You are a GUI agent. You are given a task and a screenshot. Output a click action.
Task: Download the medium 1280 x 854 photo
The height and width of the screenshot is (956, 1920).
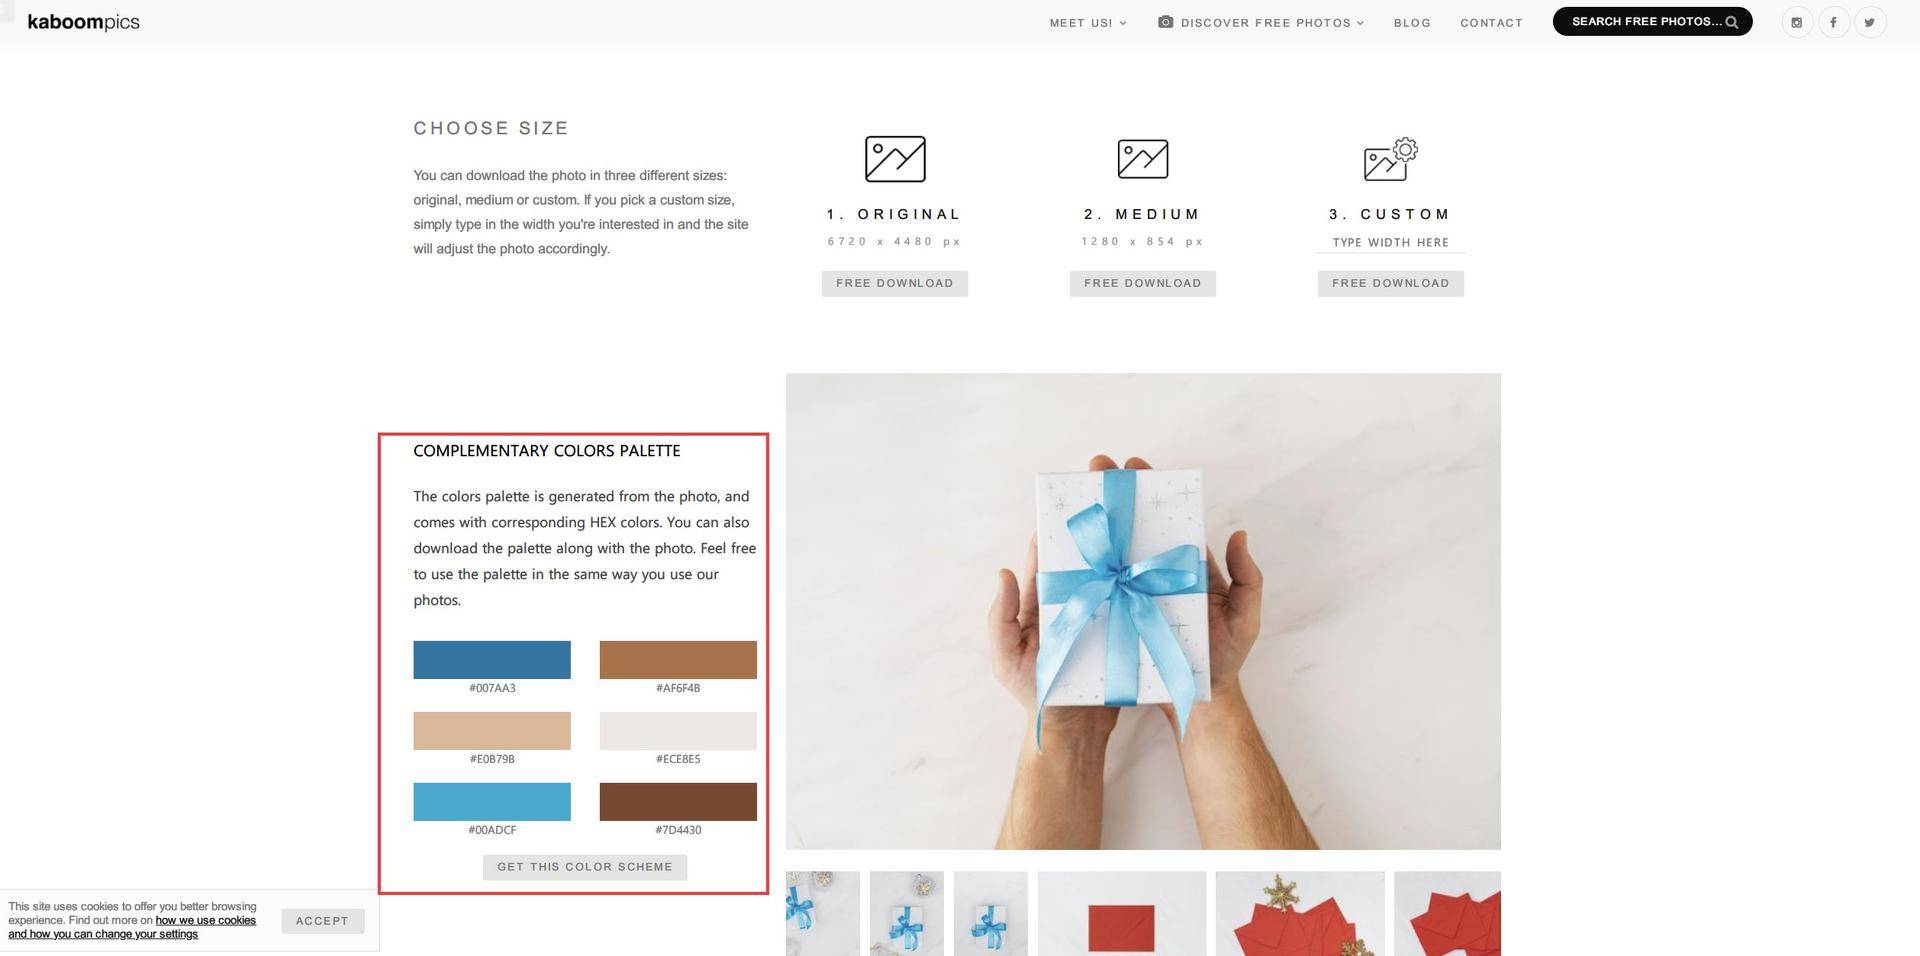(x=1143, y=283)
